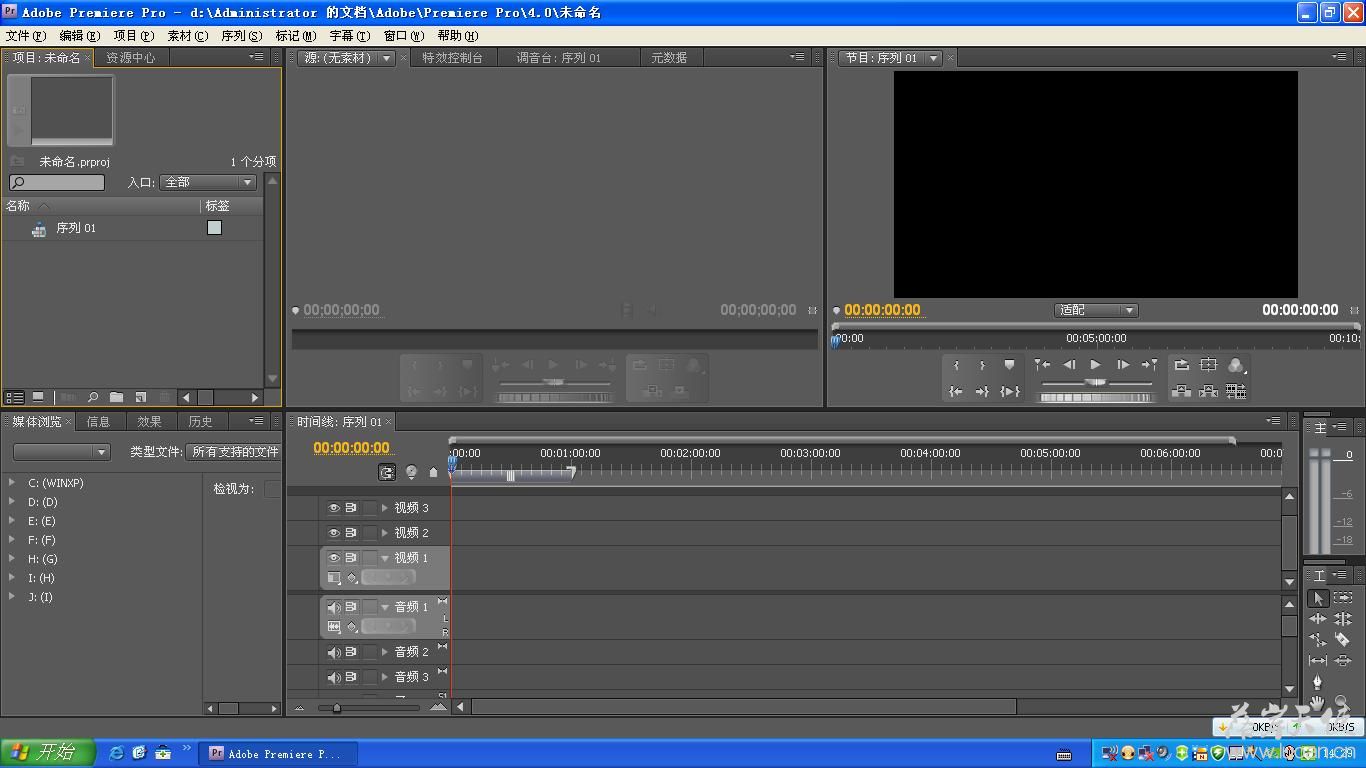Open the 入口 全部 dropdown

208,182
